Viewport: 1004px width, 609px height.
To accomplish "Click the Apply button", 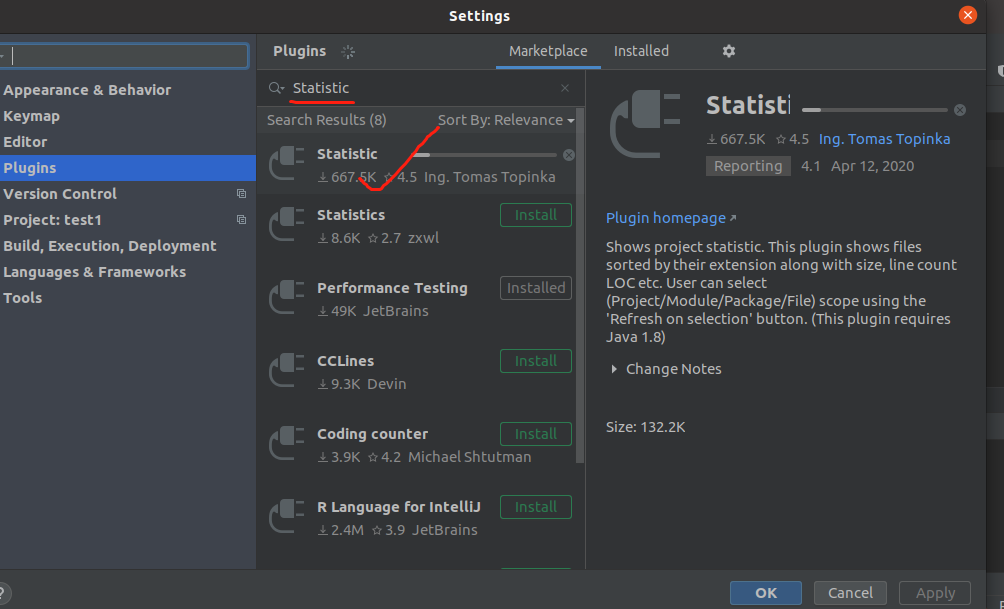I will point(935,593).
